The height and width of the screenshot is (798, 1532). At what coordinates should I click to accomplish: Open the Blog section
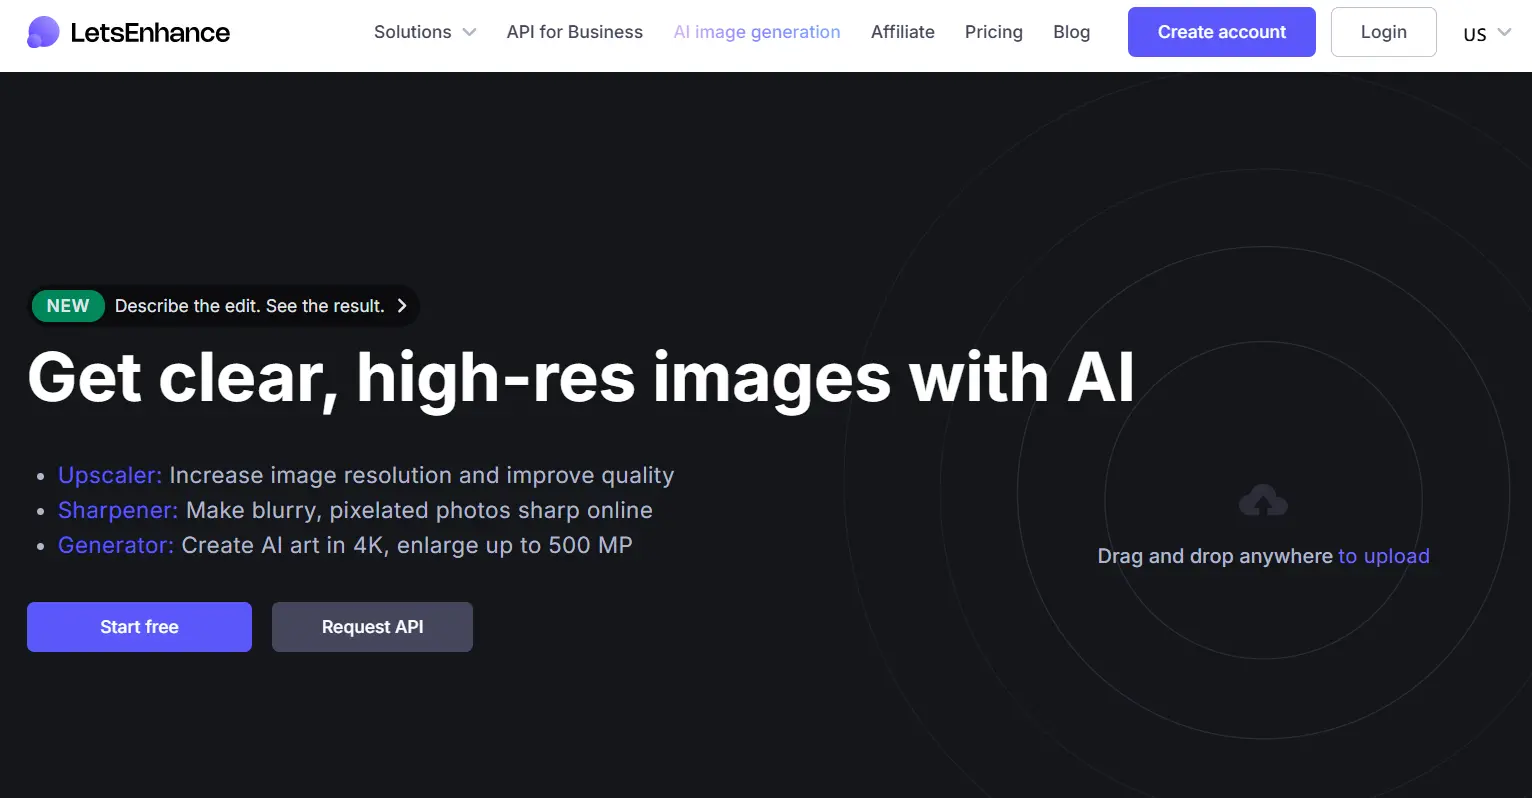[1071, 31]
